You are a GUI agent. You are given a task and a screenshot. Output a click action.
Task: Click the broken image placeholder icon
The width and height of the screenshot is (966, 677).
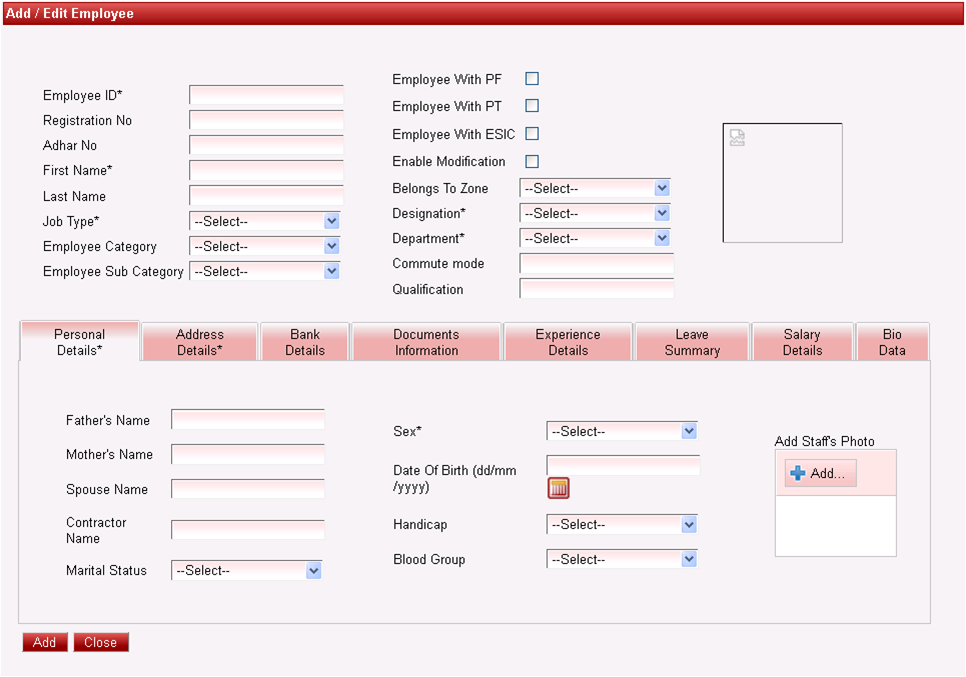pos(737,138)
